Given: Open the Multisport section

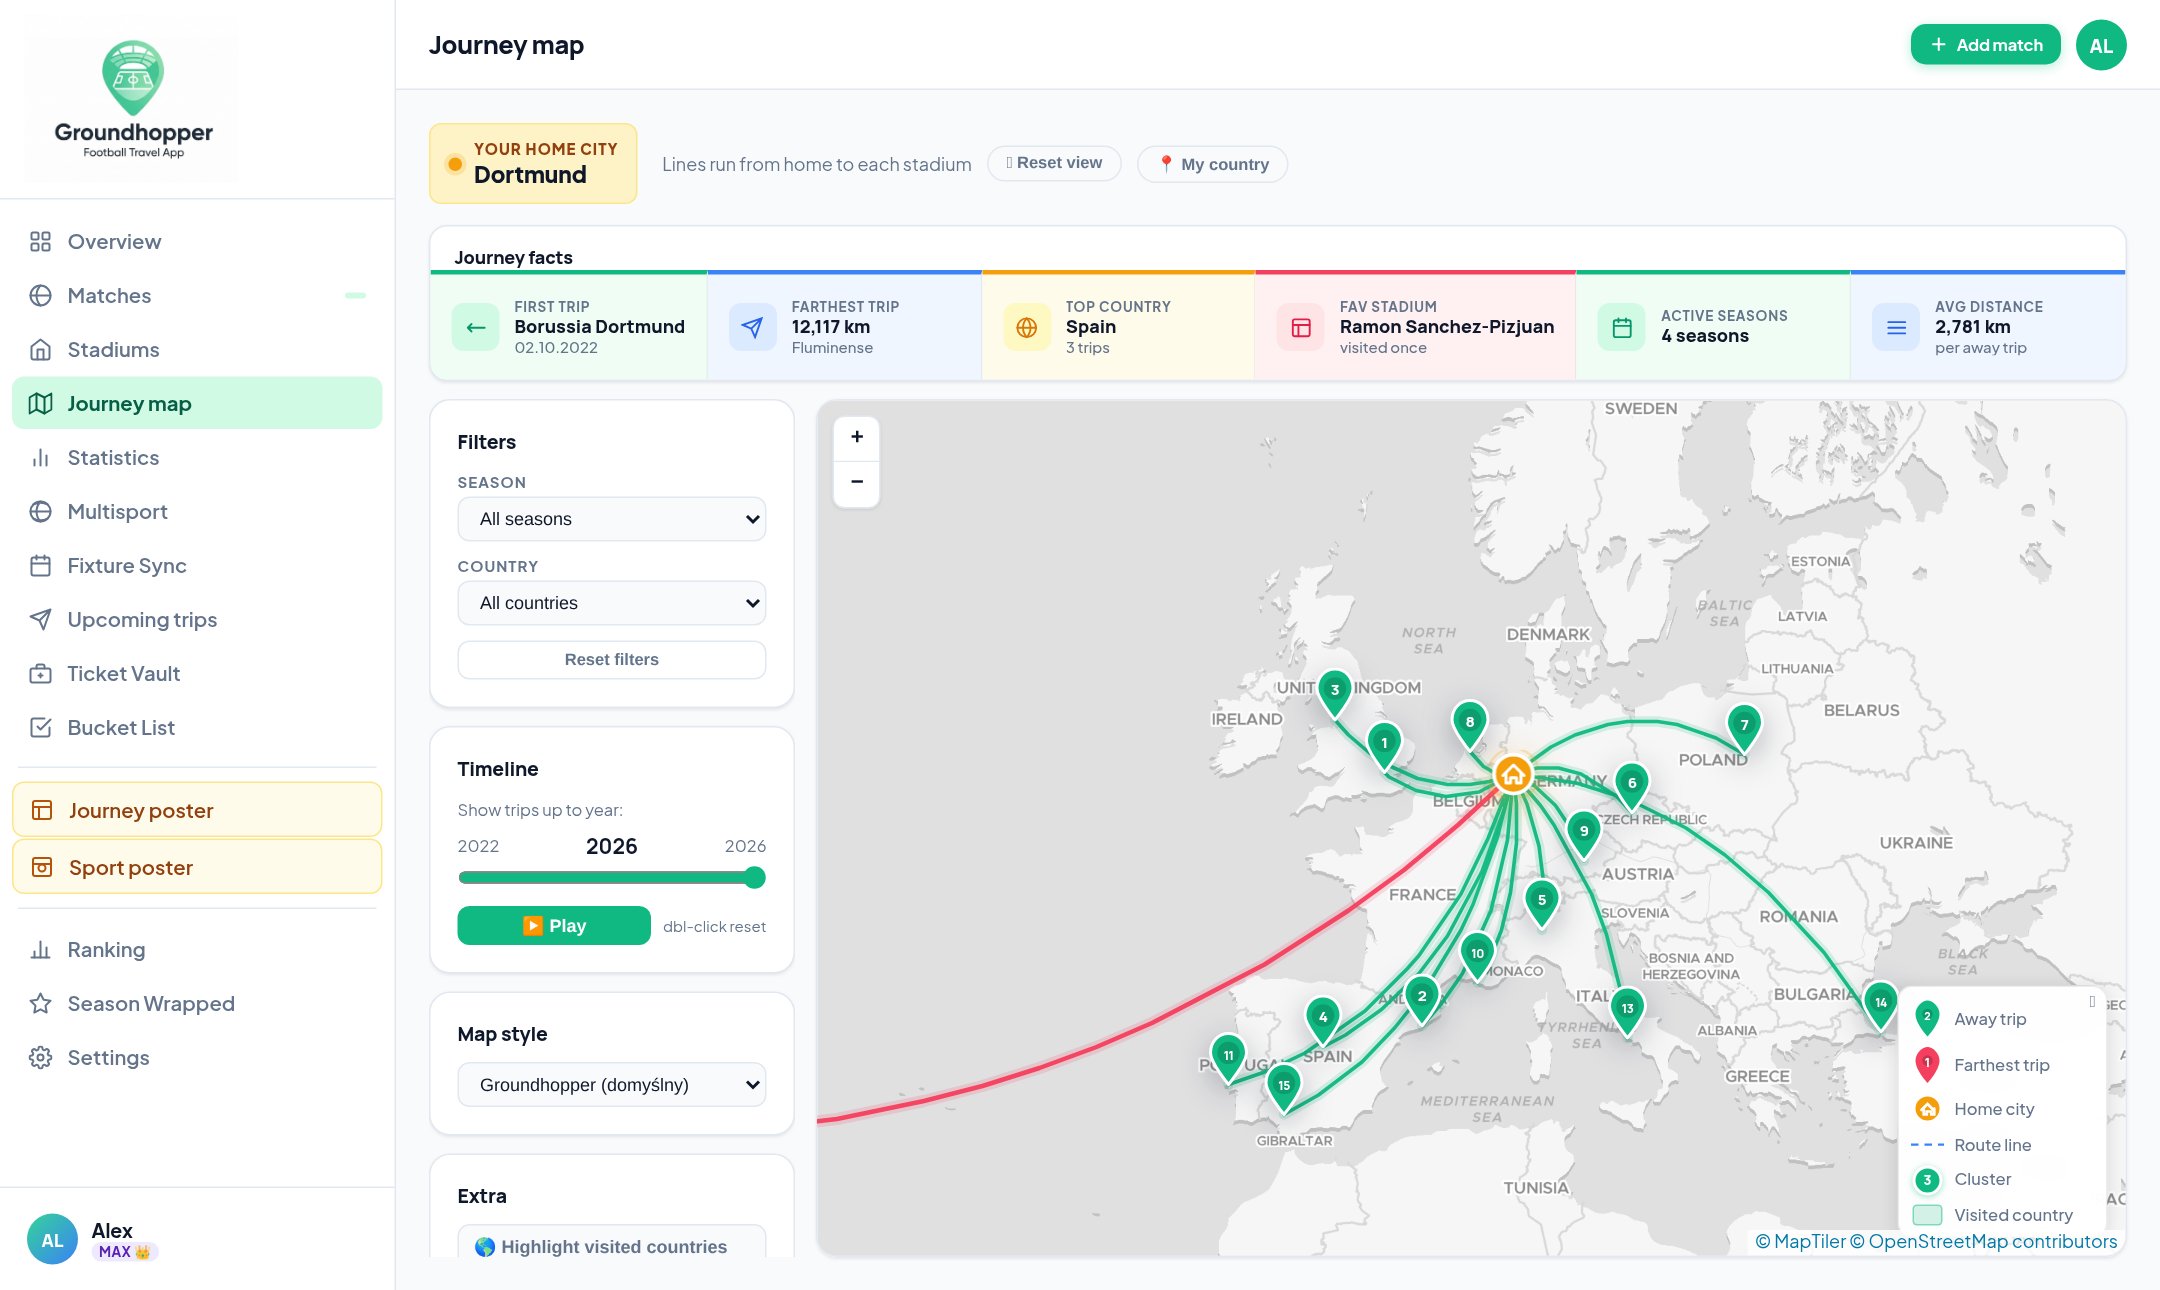Looking at the screenshot, I should tap(197, 512).
